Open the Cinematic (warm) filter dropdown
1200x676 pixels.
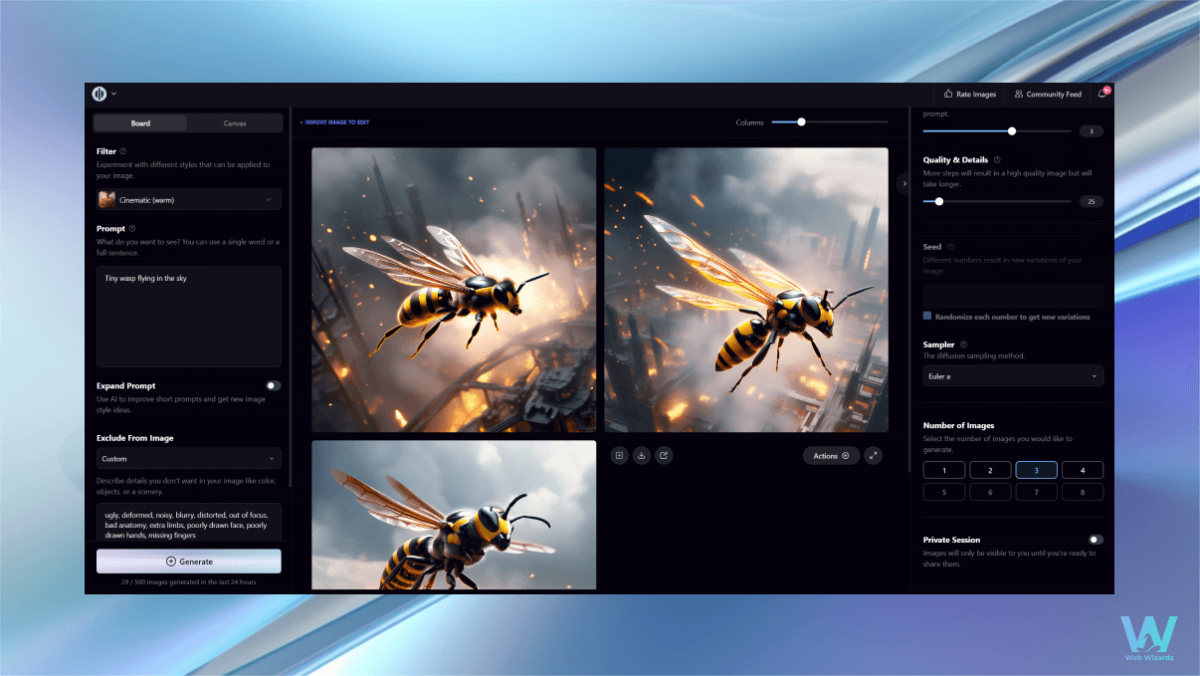click(189, 200)
